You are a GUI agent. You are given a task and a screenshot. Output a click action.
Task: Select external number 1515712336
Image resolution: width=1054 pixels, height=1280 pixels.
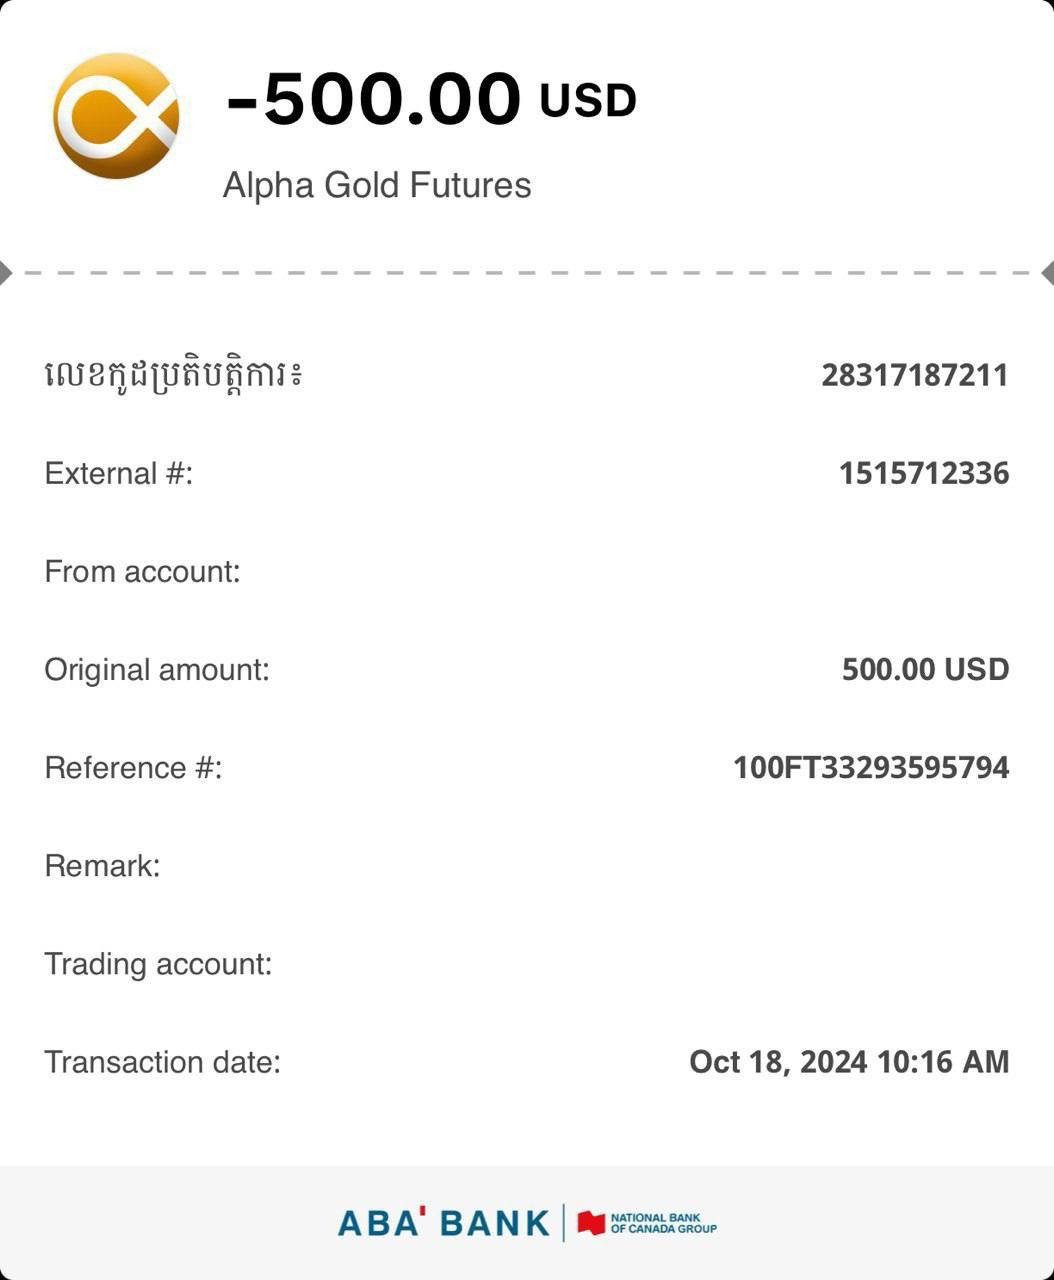(924, 473)
